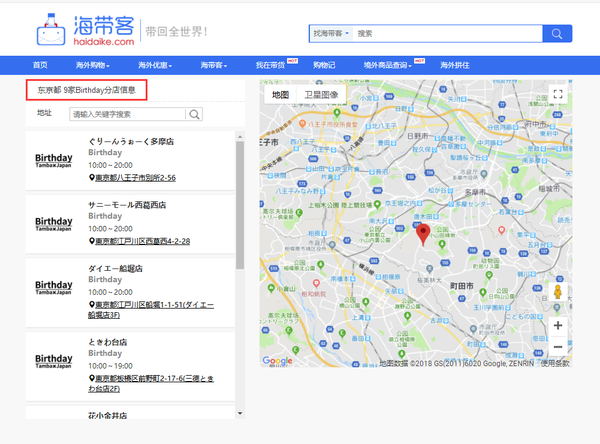This screenshot has width=600, height=444.
Task: Expand the 海外购物 menu
Action: click(x=93, y=65)
